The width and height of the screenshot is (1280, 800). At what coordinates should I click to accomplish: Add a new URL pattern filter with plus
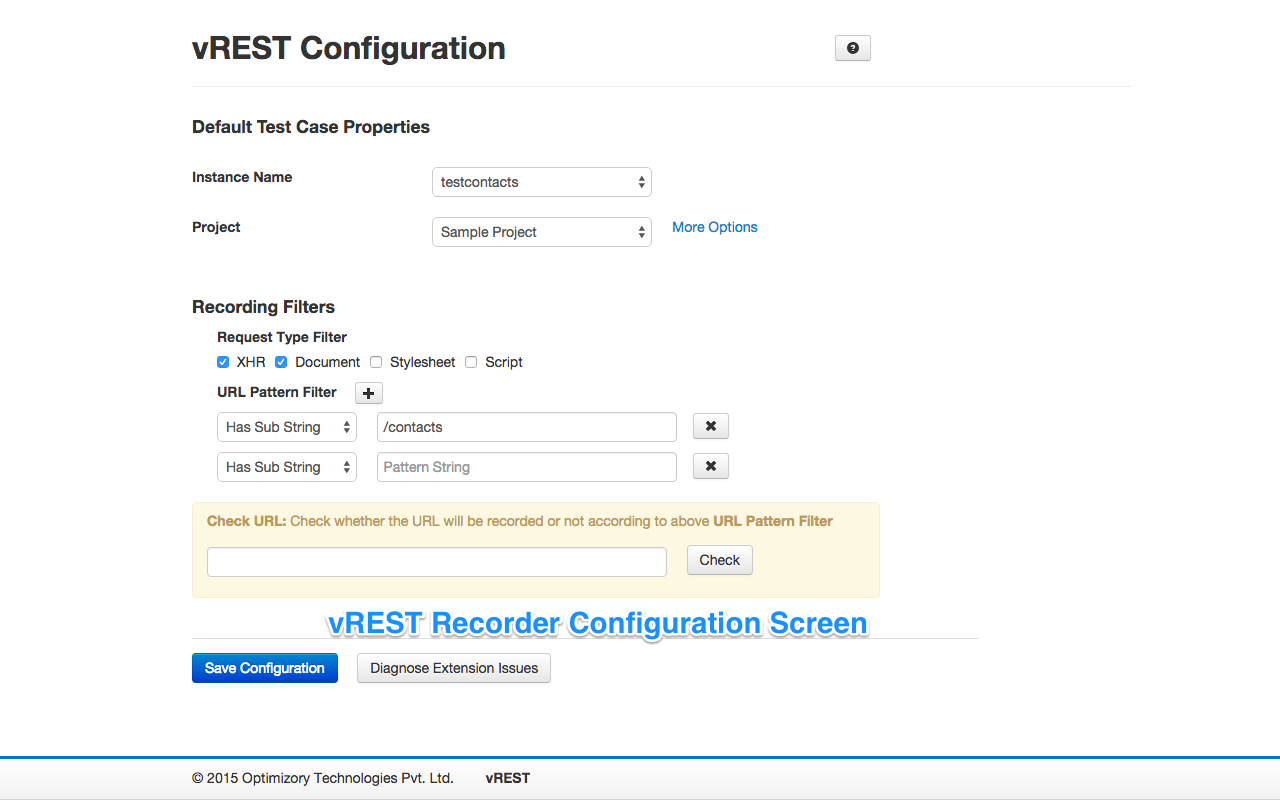[x=368, y=393]
